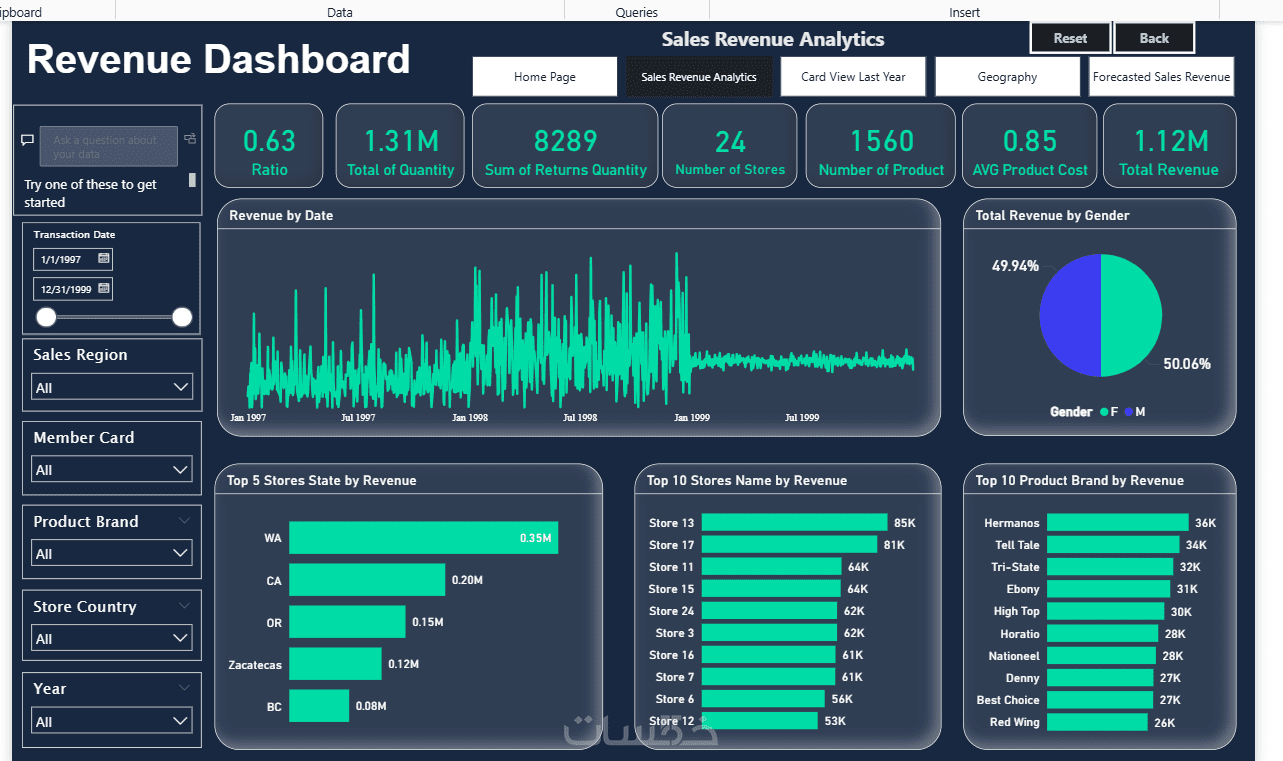The height and width of the screenshot is (761, 1283).
Task: Click the left handle of date slider
Action: tap(46, 317)
